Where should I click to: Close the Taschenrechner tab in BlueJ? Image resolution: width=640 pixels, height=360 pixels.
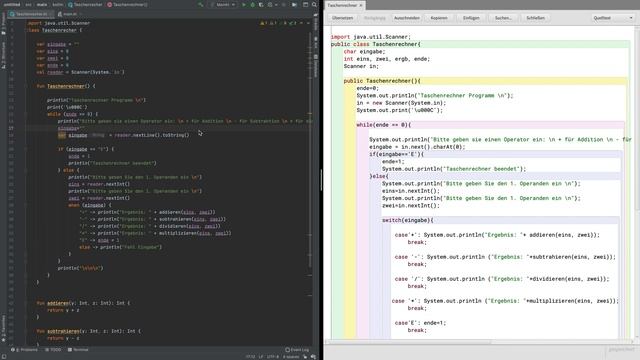point(361,5)
